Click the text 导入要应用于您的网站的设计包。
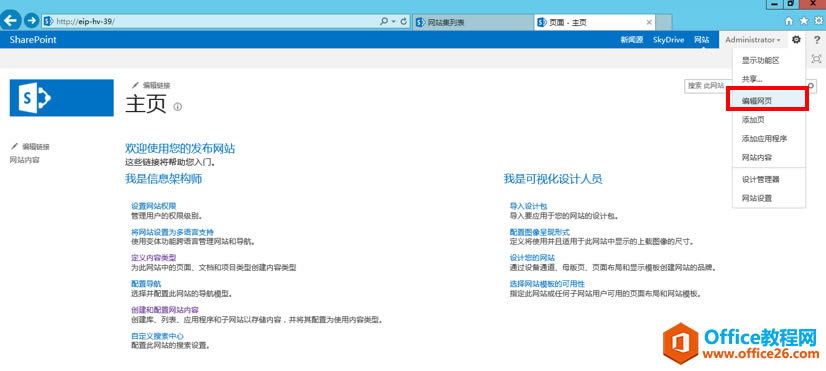The image size is (826, 371). tap(564, 216)
